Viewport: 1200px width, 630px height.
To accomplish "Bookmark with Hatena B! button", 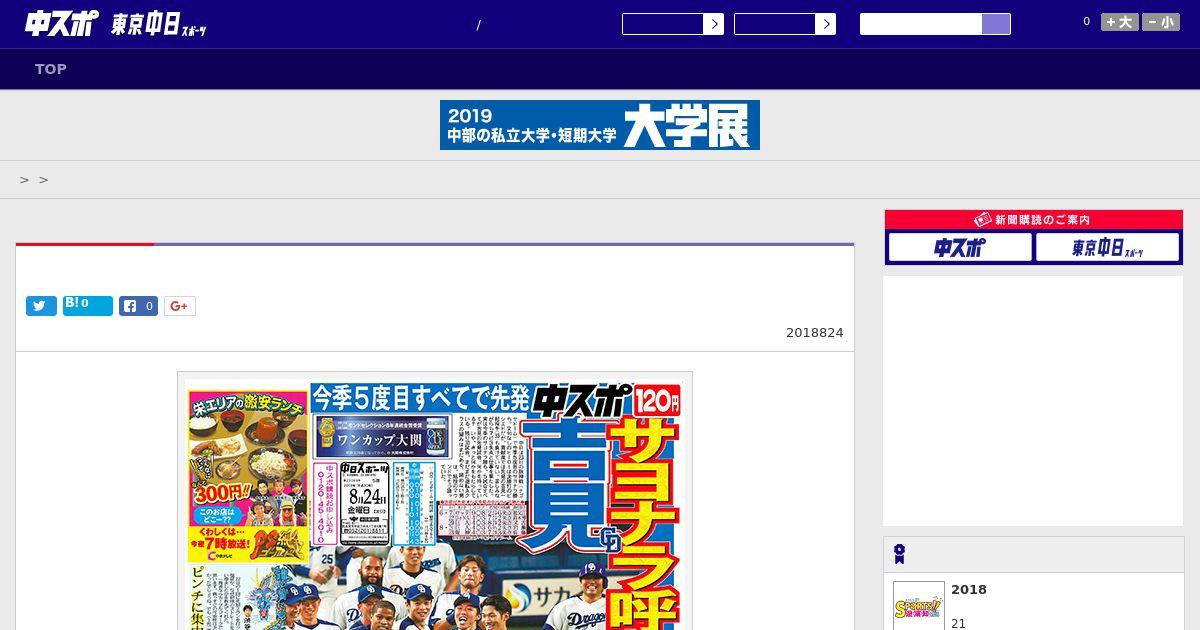I will coord(88,306).
